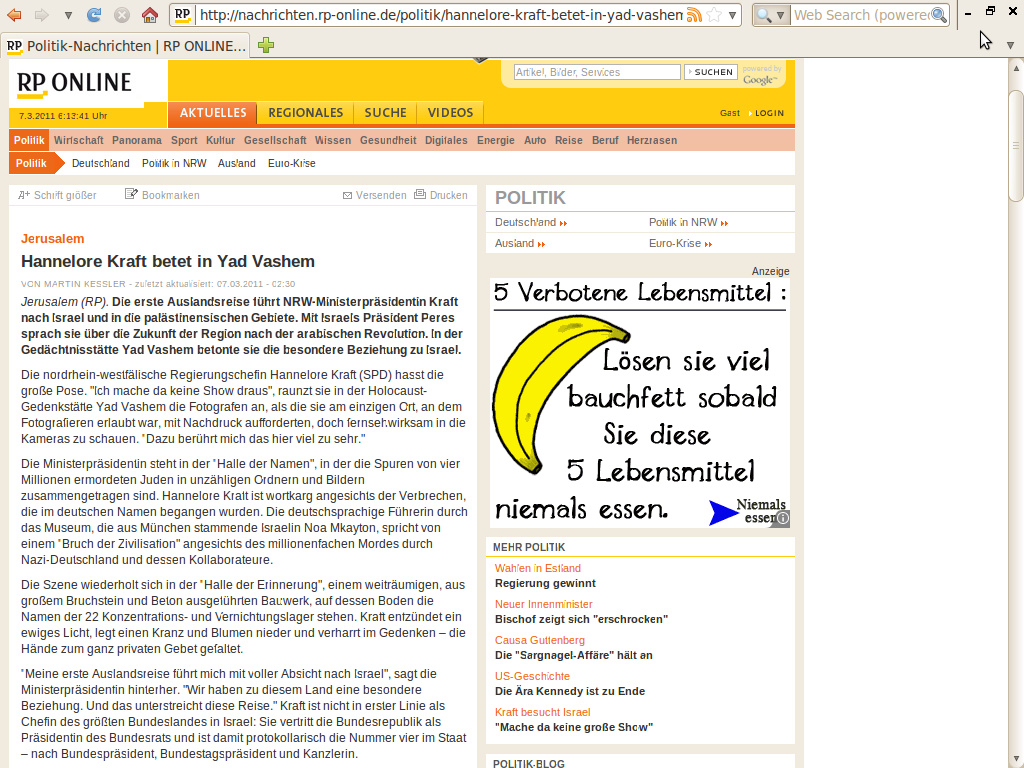Reload the page with the refresh icon

94,15
